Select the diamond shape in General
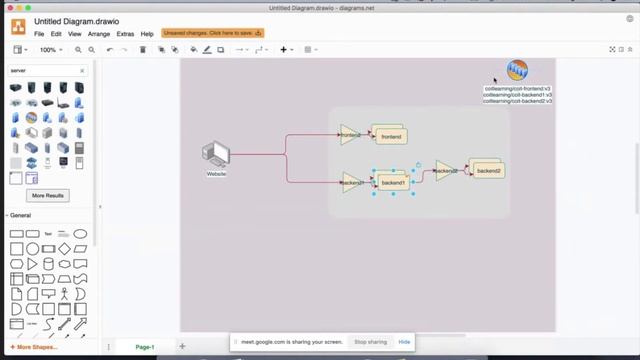The image size is (640, 360). (x=64, y=249)
